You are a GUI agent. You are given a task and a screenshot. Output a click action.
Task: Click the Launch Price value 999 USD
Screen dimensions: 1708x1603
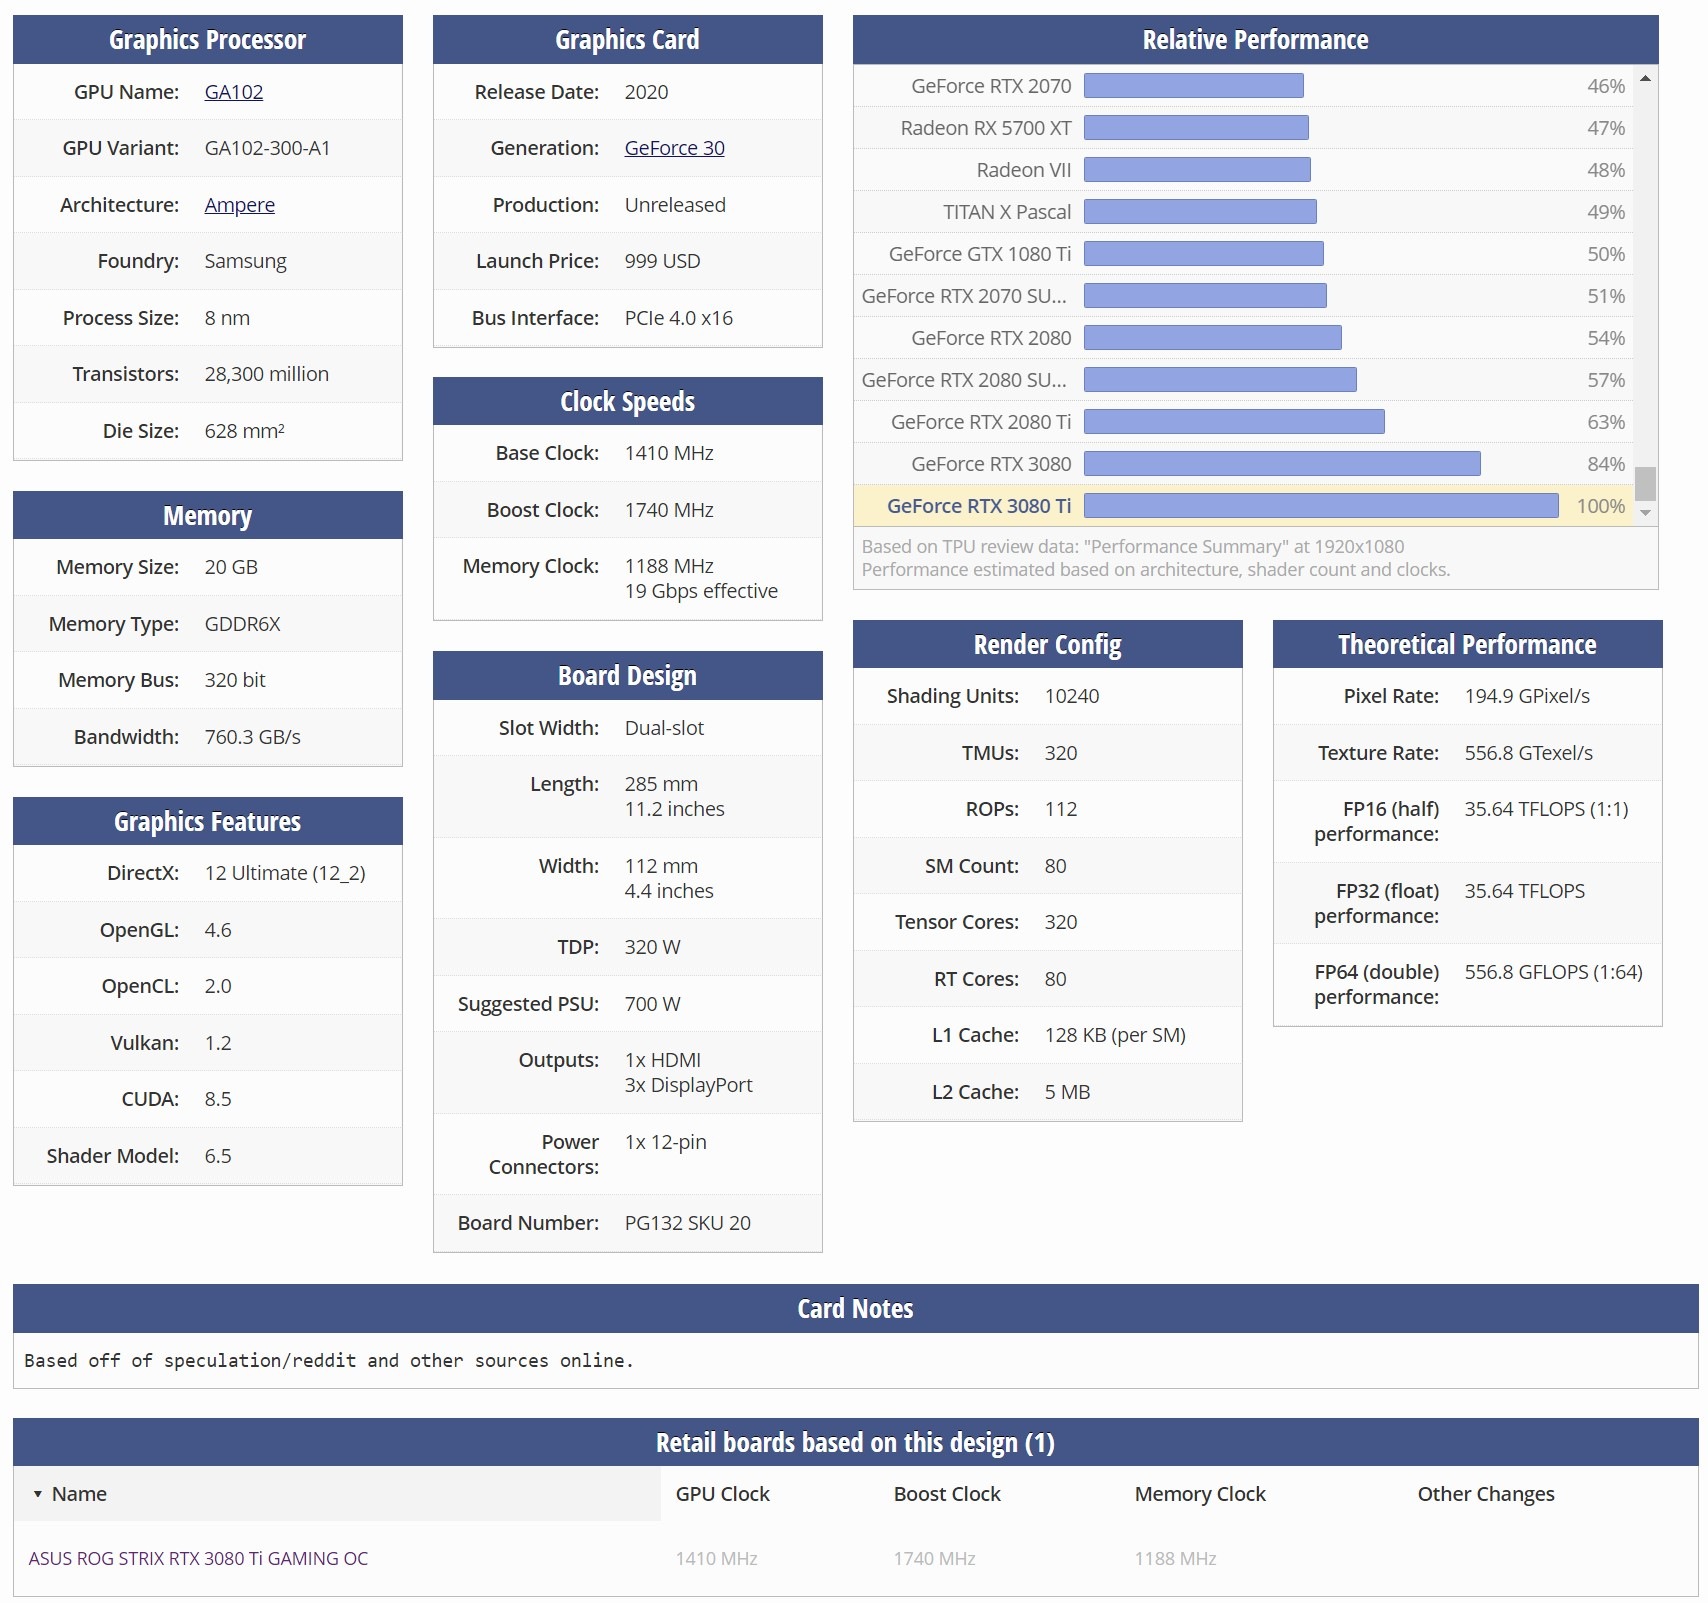[x=662, y=261]
